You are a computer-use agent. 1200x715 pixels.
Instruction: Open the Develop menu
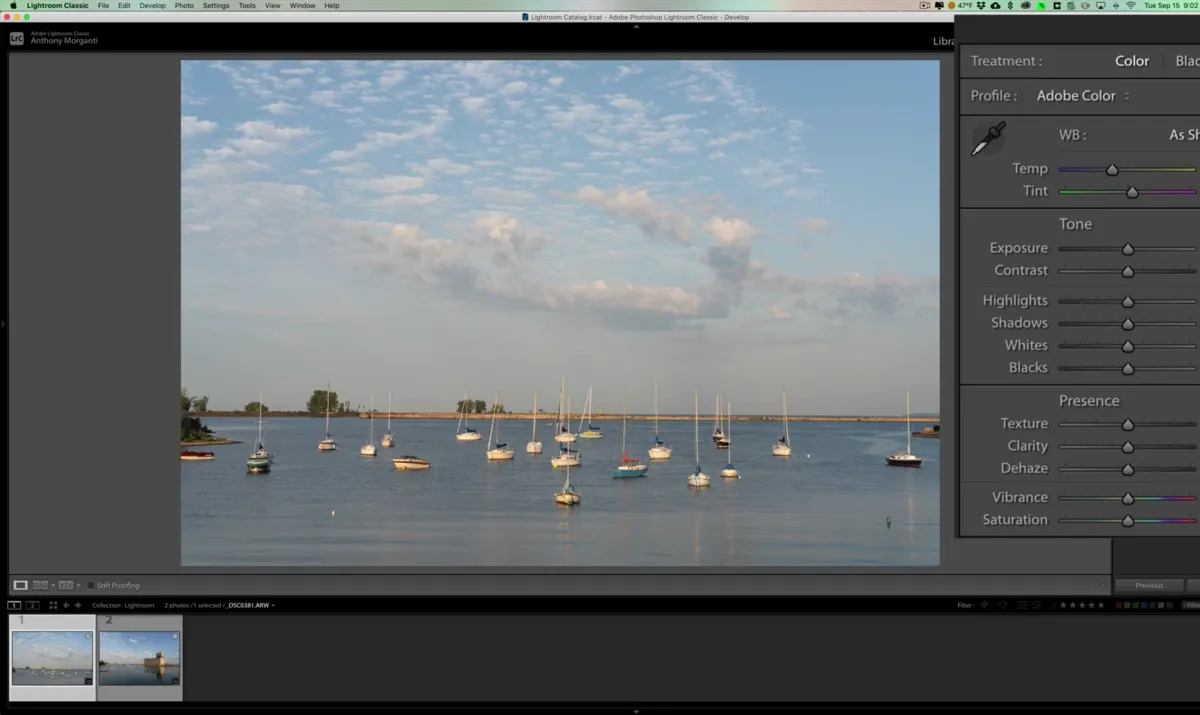152,5
